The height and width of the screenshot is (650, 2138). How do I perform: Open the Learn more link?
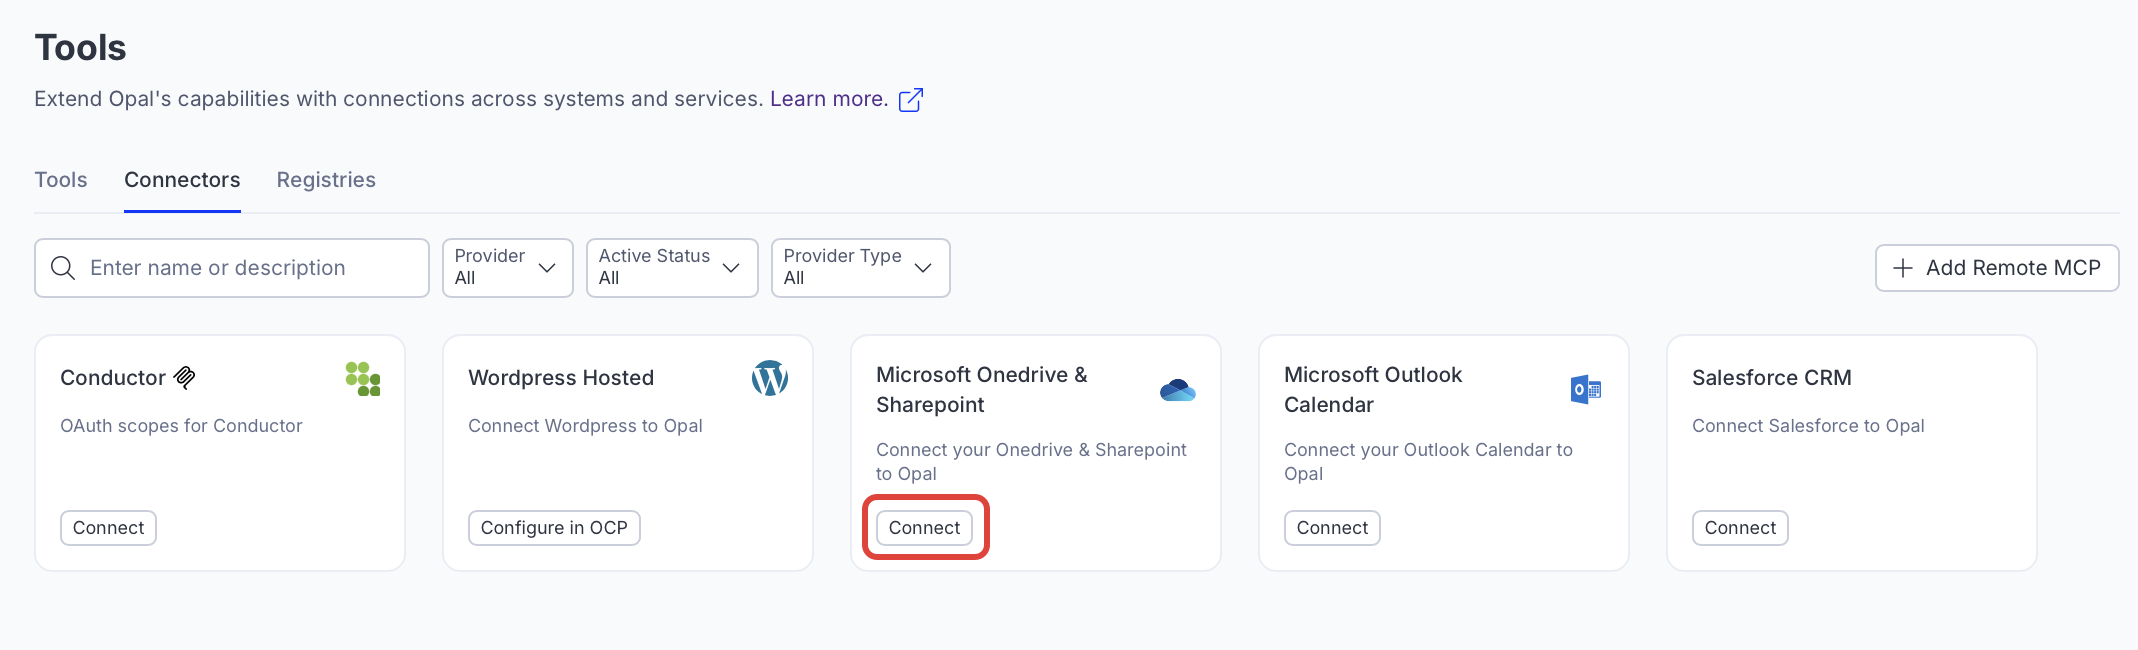(x=828, y=99)
